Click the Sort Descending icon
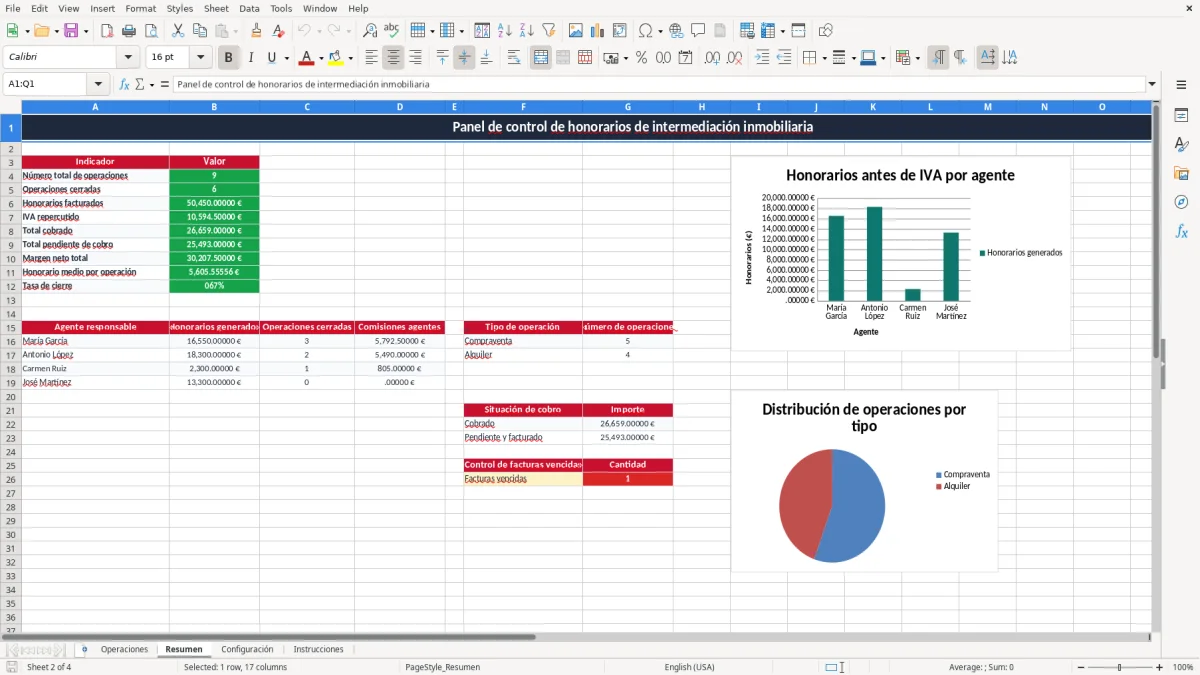Image resolution: width=1200 pixels, height=675 pixels. click(526, 31)
